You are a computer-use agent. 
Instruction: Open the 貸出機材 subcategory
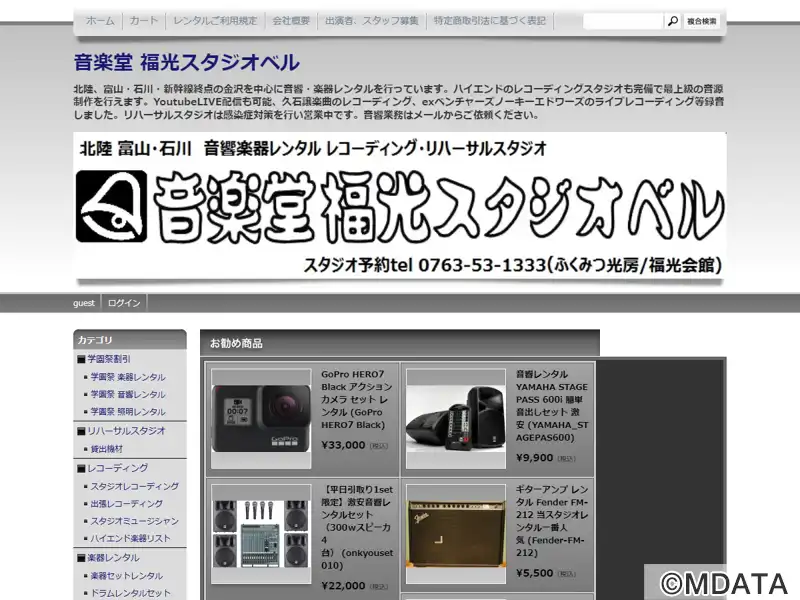coord(107,449)
